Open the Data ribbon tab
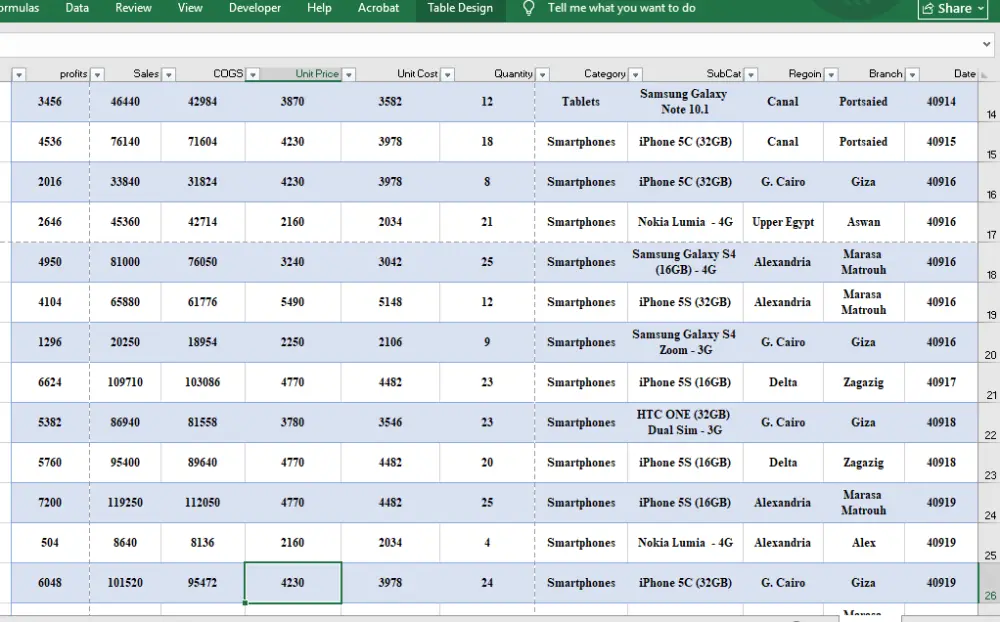 (x=77, y=8)
